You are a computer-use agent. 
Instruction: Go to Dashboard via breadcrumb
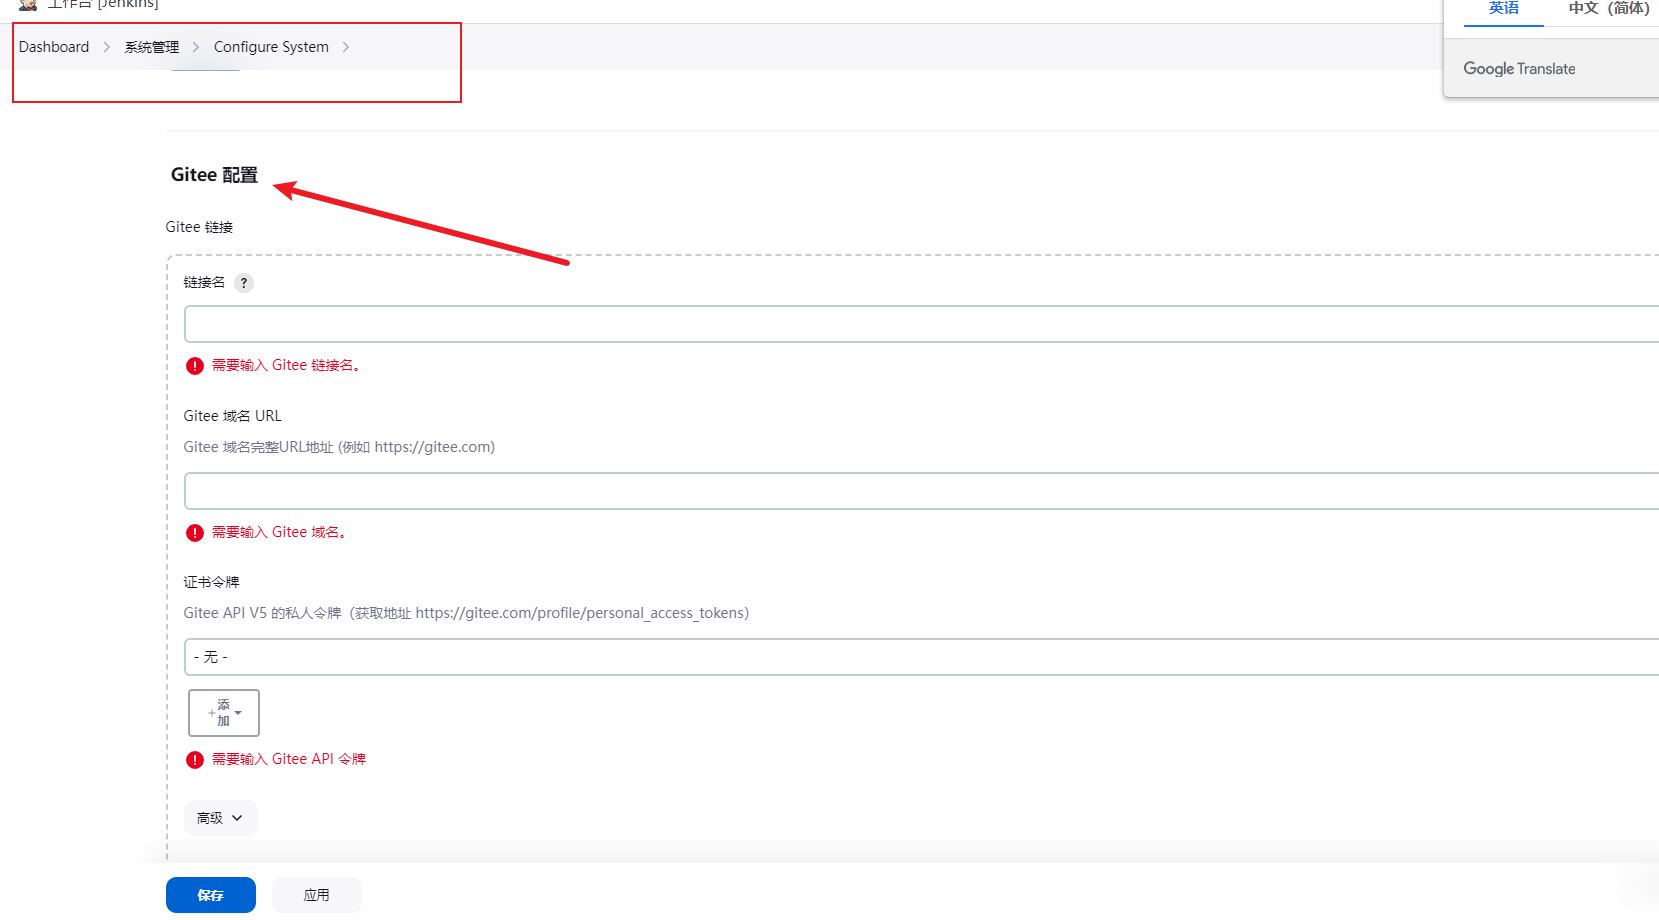point(54,47)
